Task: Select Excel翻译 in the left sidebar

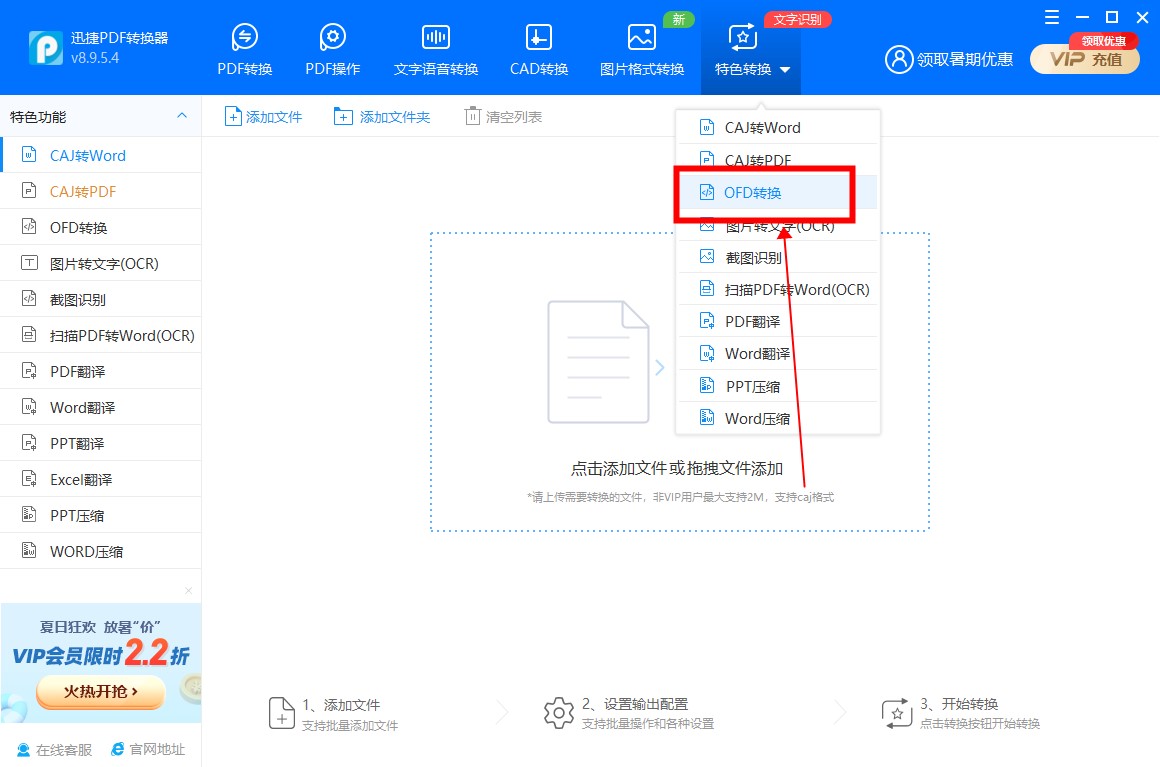Action: click(81, 480)
